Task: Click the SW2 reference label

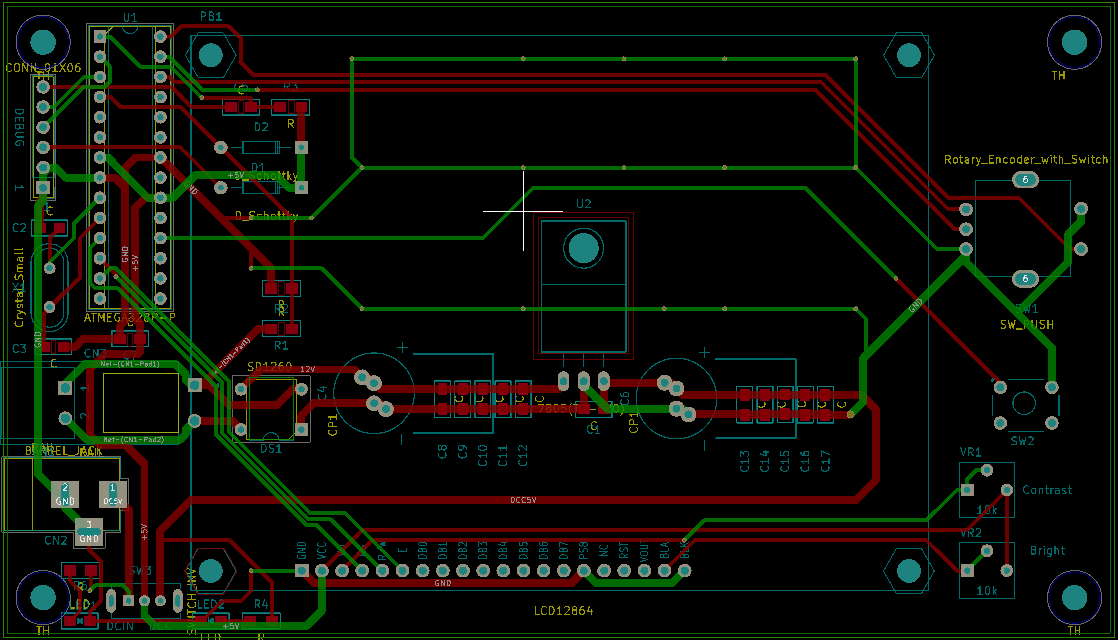Action: (x=1022, y=441)
